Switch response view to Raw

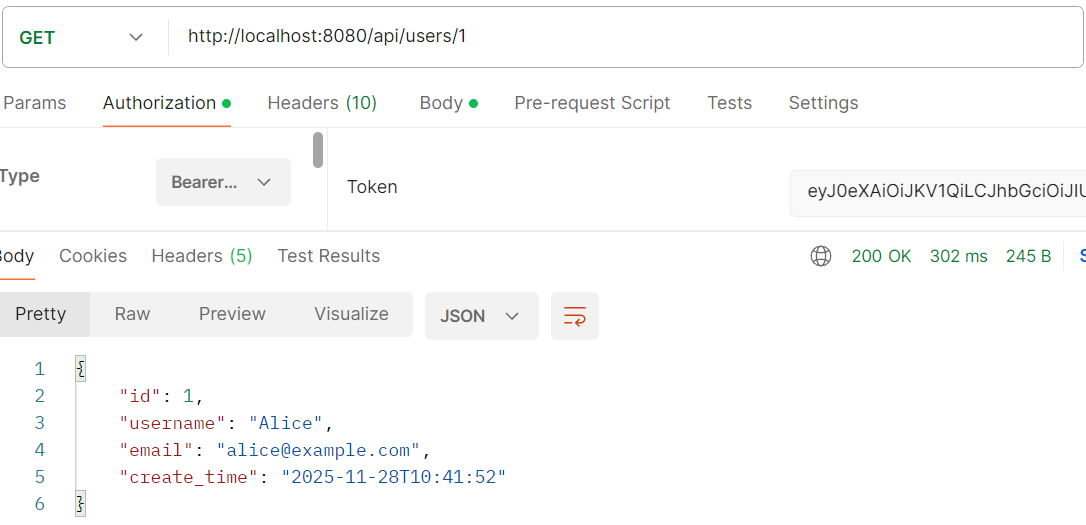coord(132,314)
